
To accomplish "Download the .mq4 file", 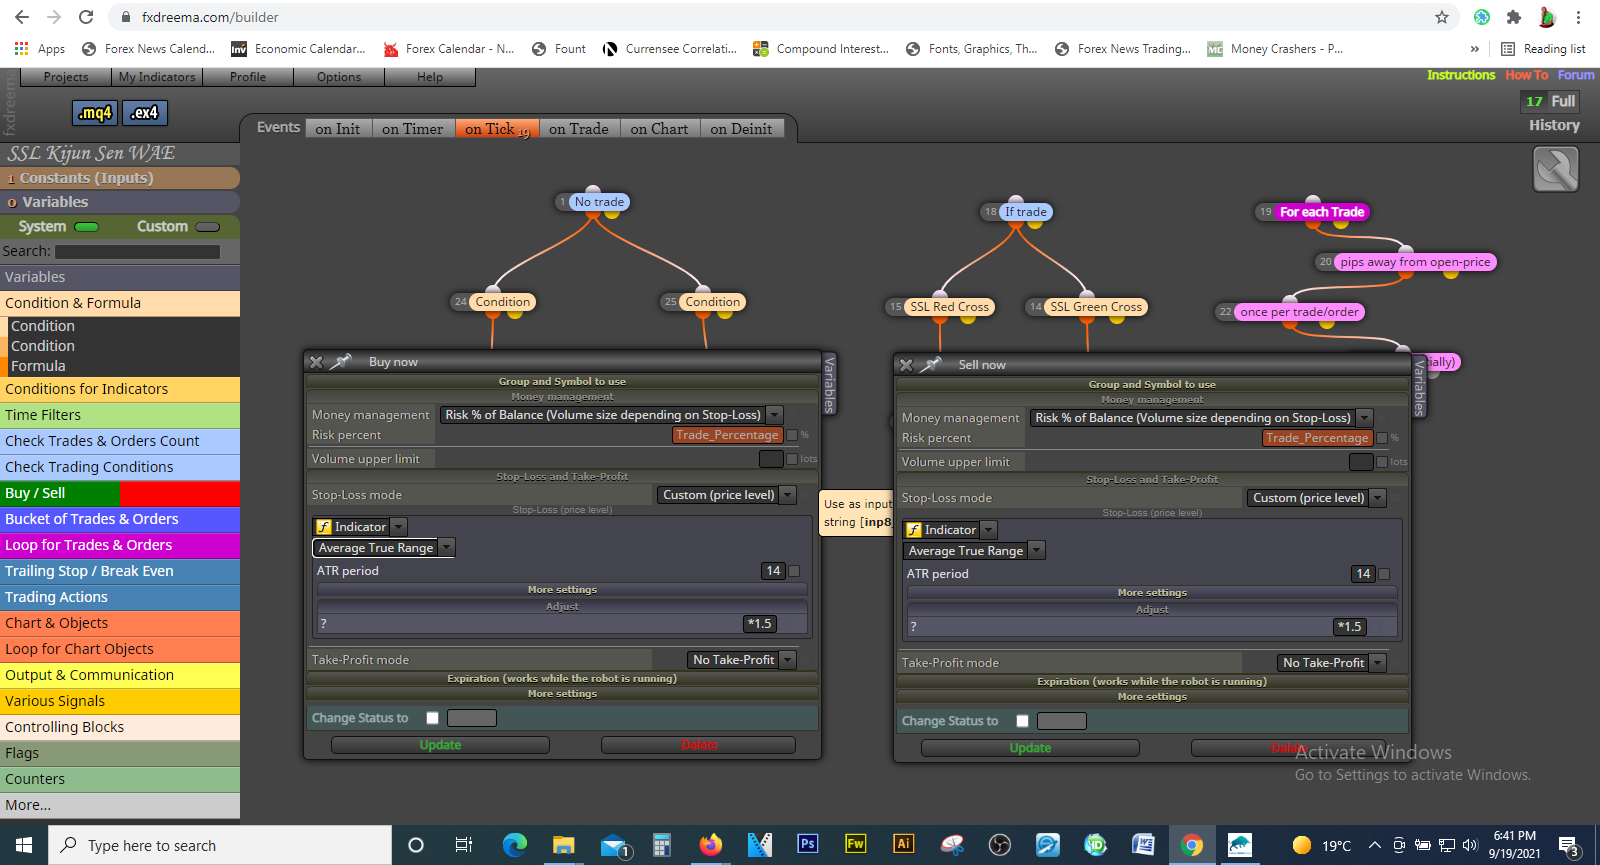I will (x=95, y=113).
